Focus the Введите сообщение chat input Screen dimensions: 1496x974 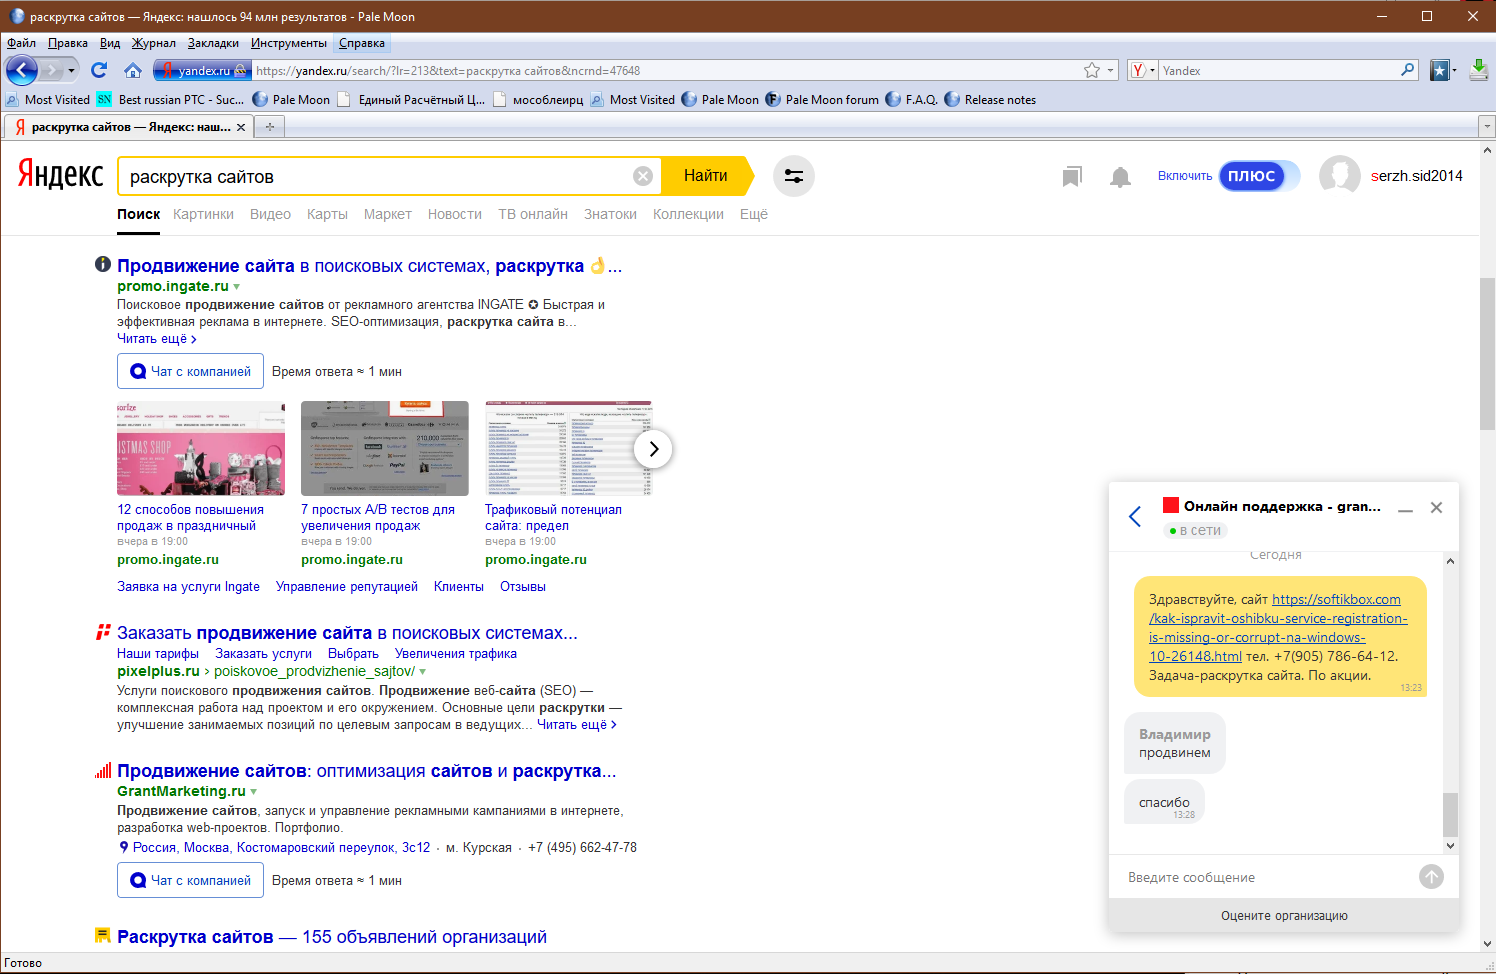[1265, 877]
